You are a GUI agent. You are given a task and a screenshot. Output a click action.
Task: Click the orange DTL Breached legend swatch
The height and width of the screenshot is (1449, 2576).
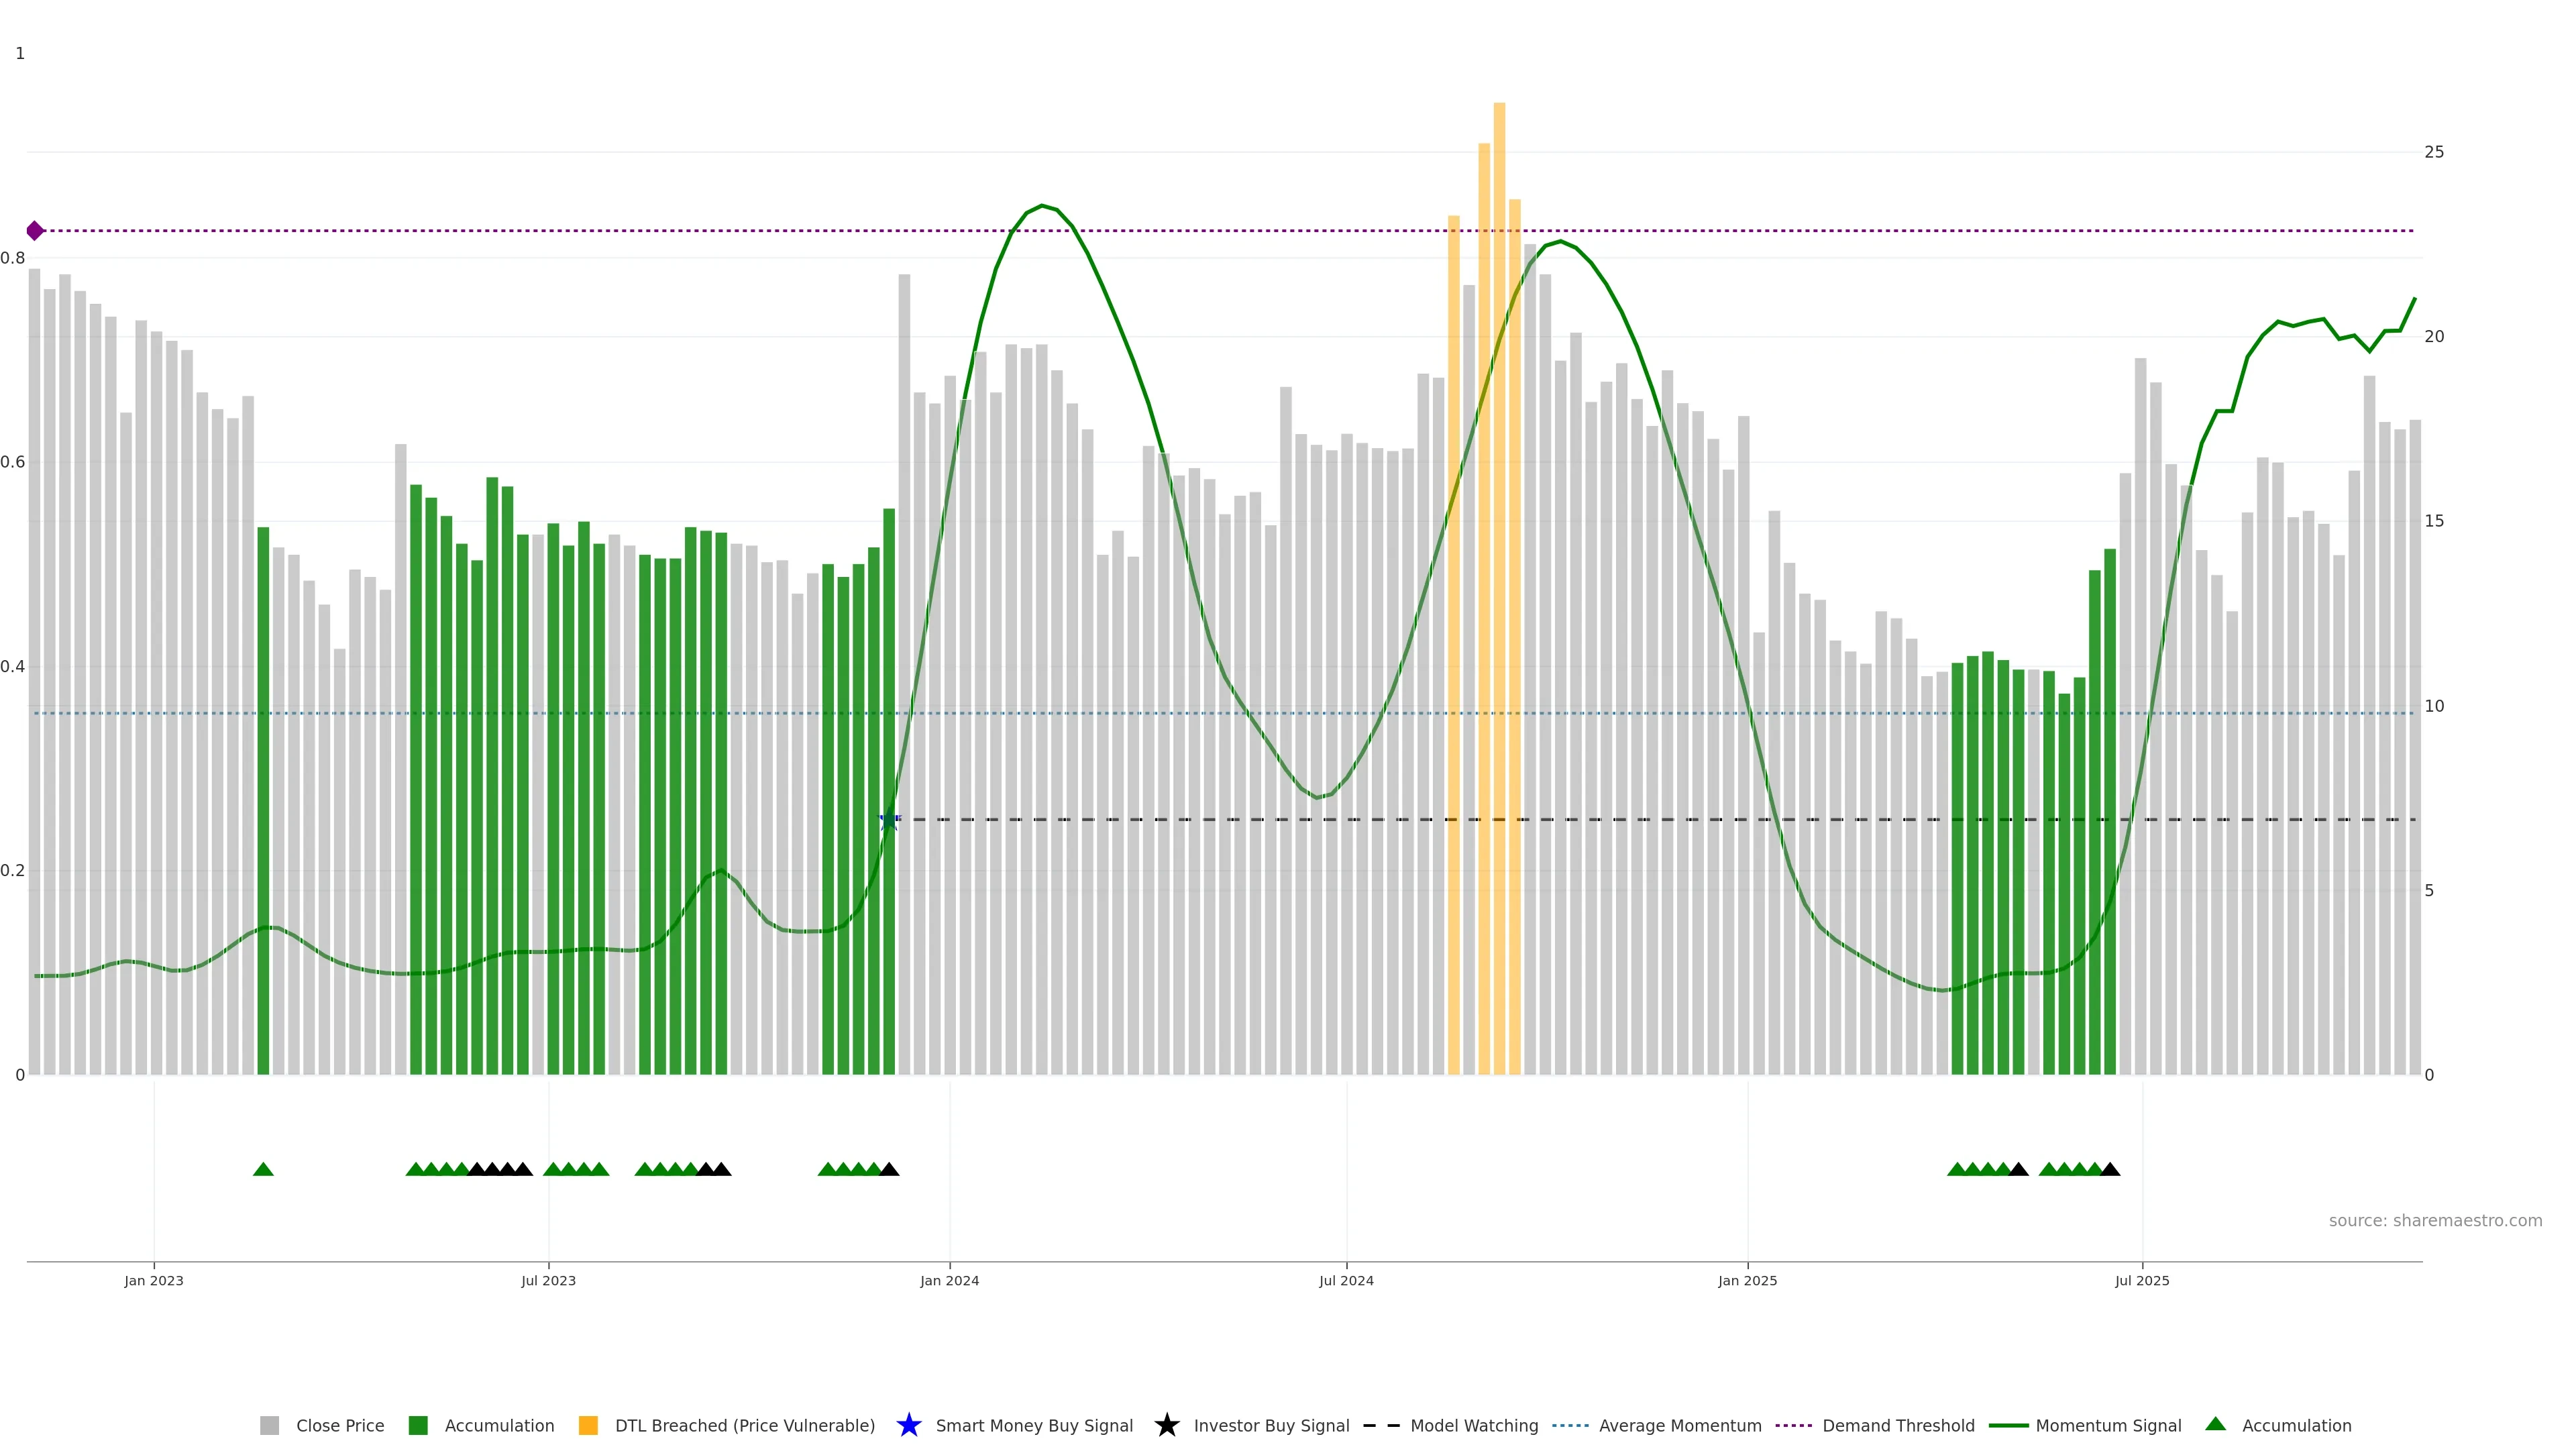coord(588,1425)
